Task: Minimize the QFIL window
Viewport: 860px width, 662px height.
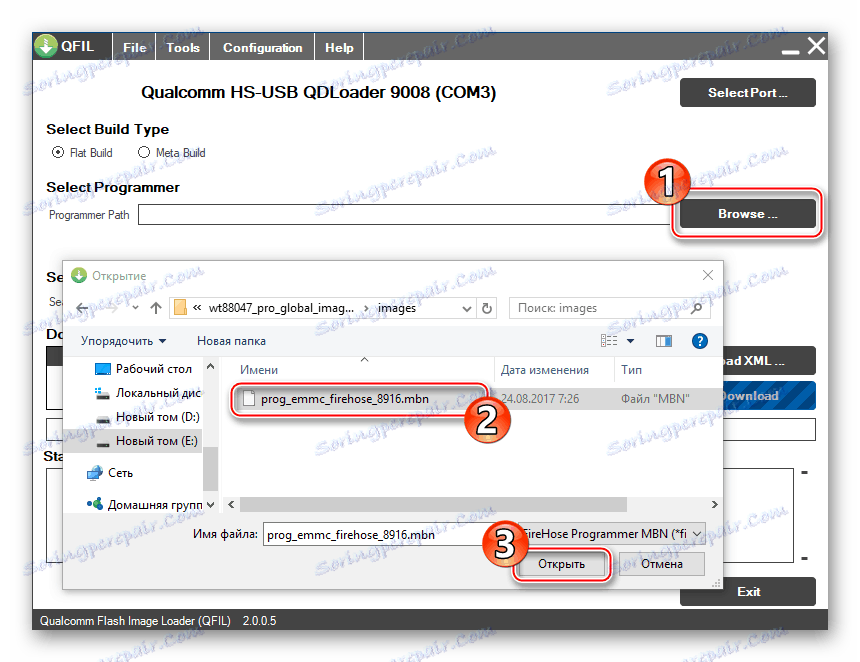Action: point(790,50)
